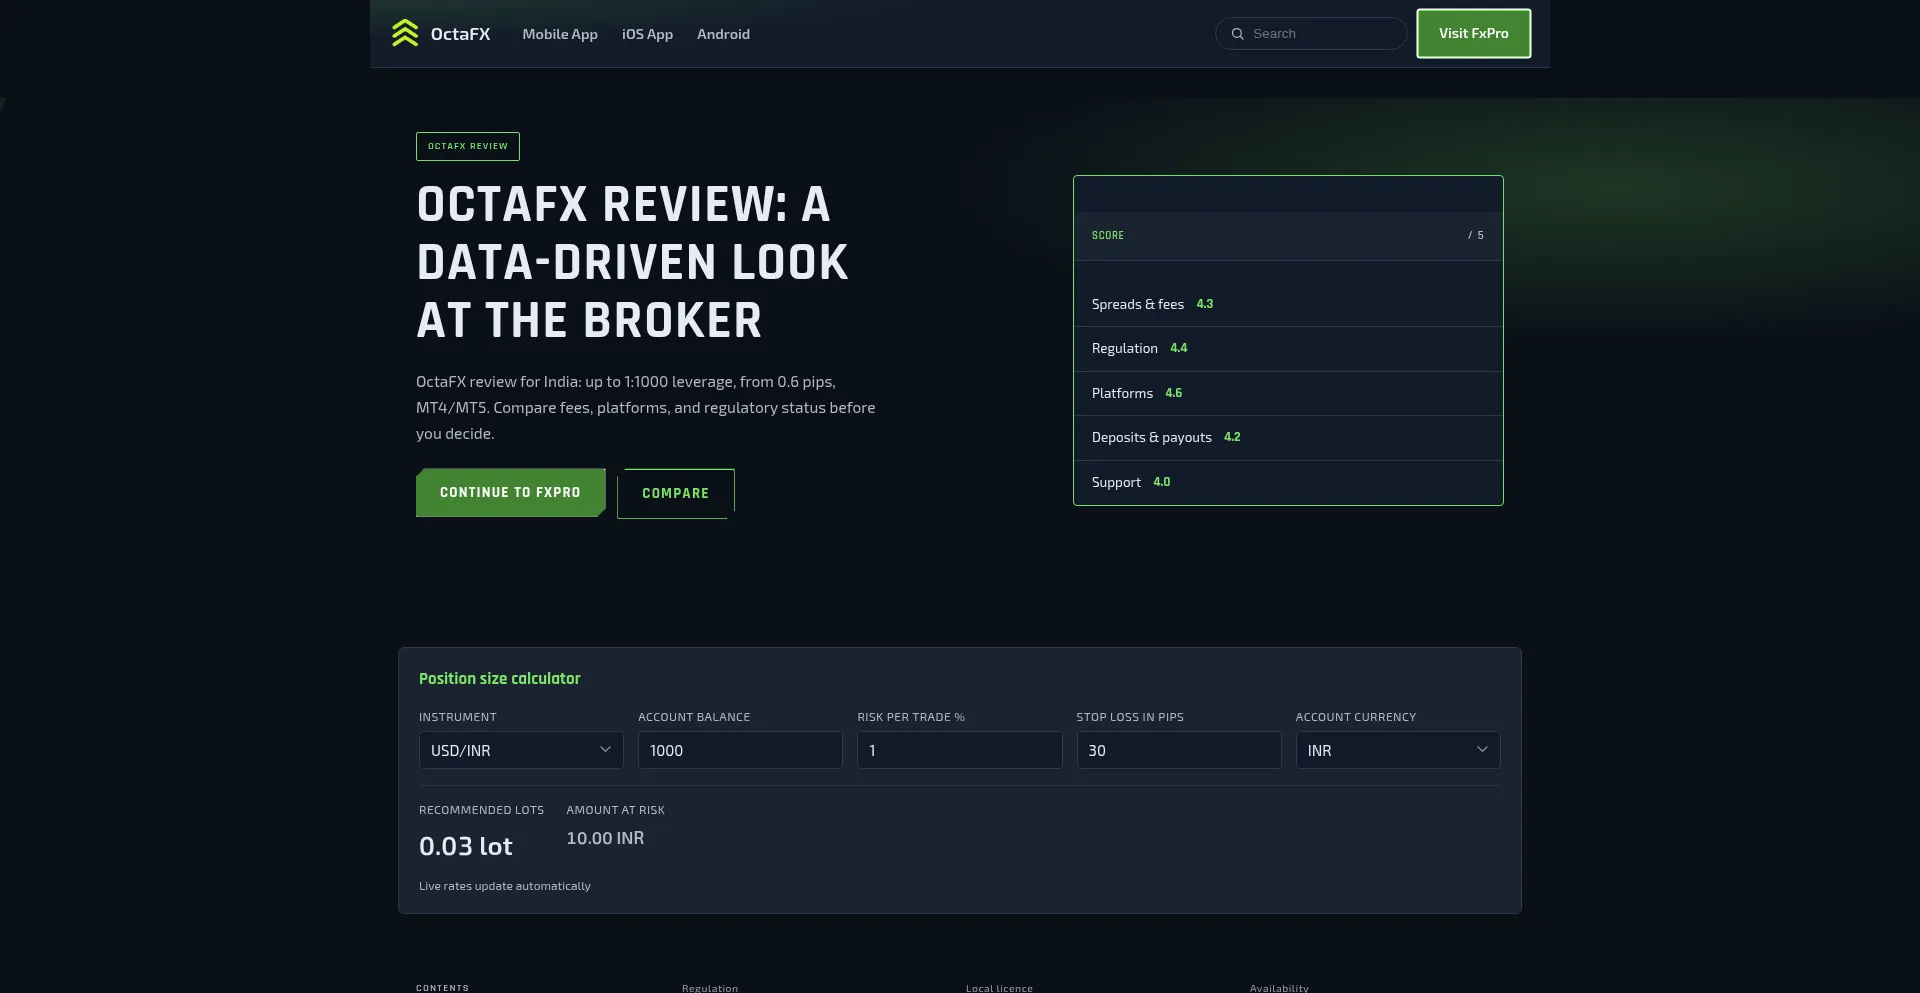Click the SCORE header label

click(1108, 236)
